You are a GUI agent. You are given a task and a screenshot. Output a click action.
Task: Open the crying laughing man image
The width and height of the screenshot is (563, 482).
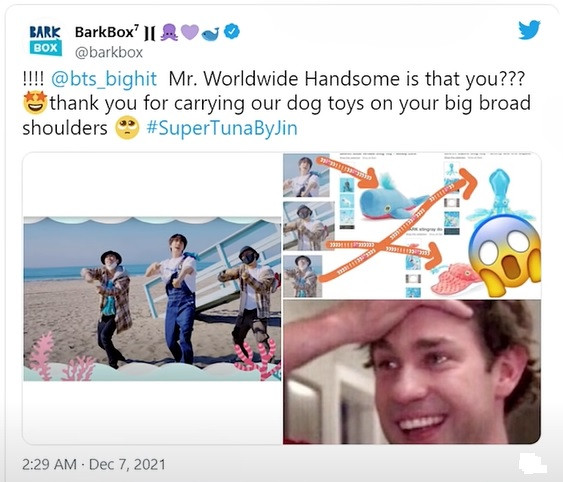click(x=412, y=372)
